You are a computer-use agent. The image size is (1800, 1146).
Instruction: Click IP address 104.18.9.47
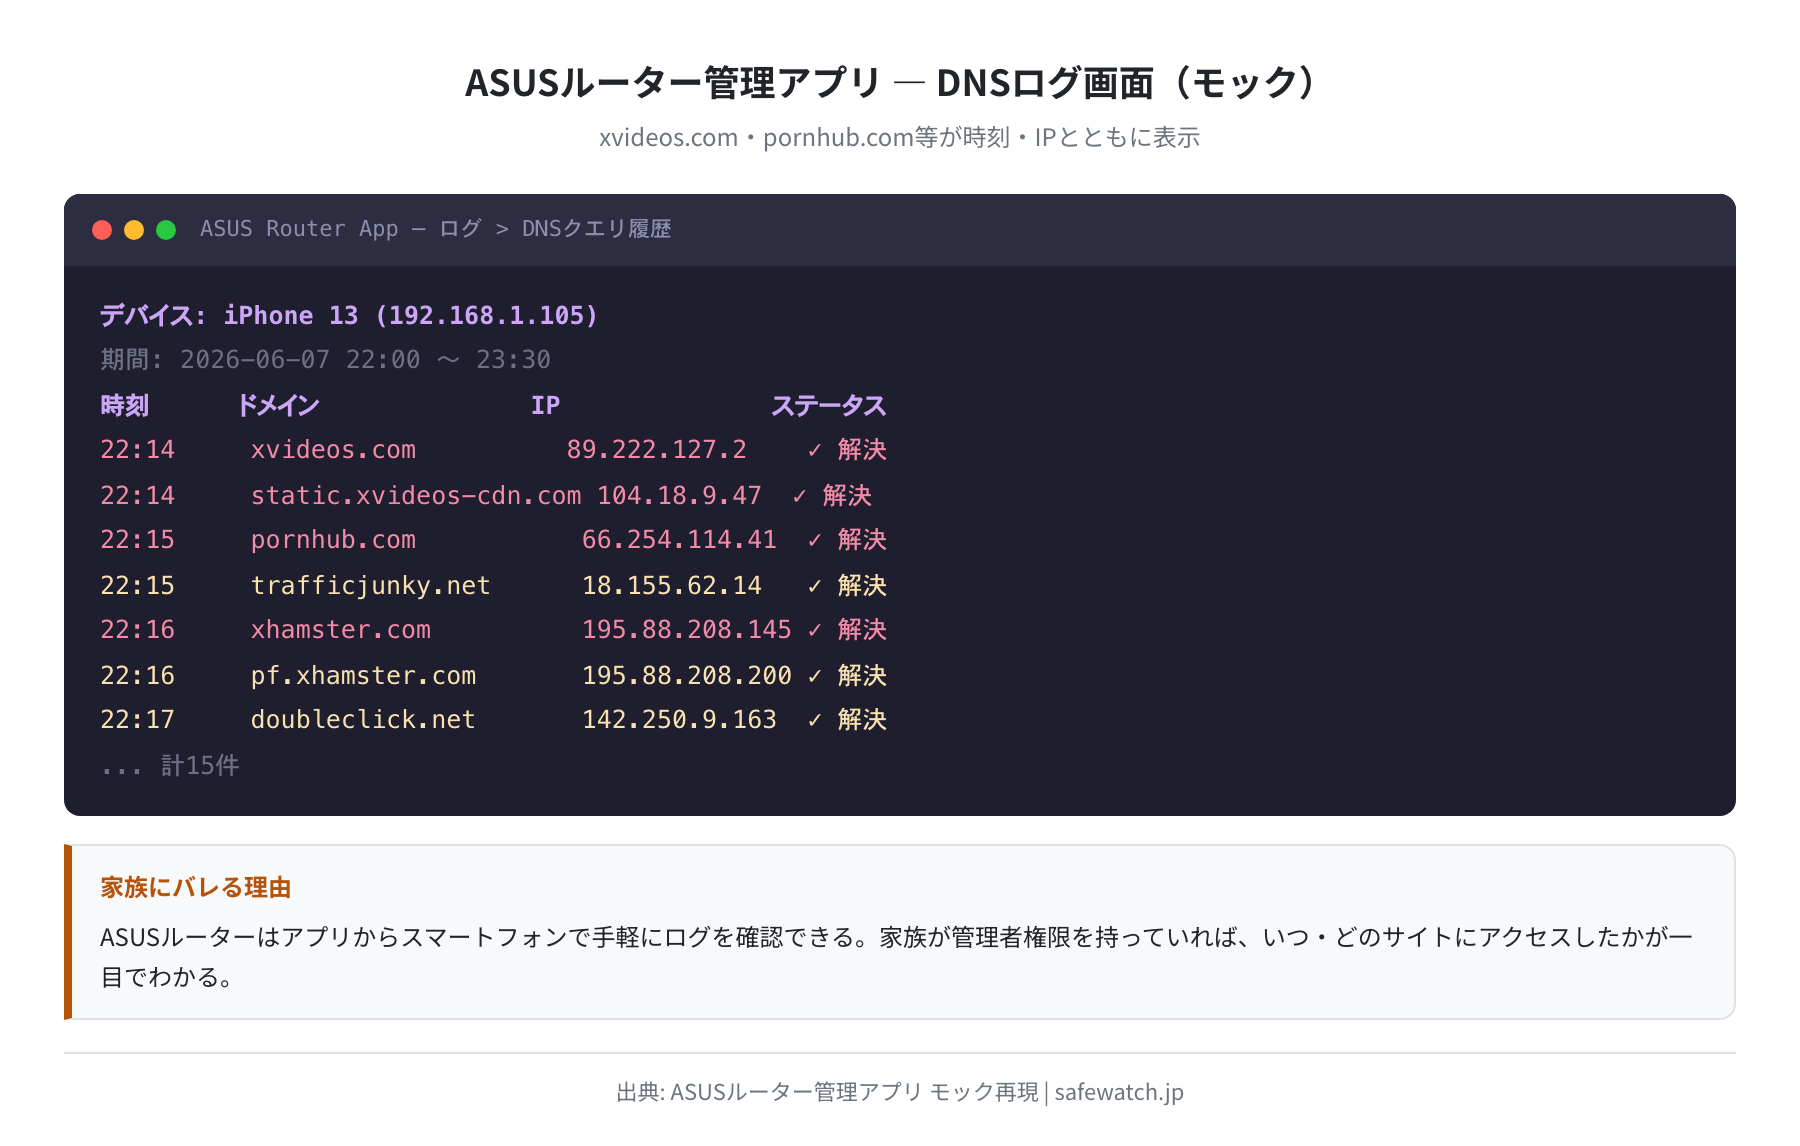point(679,495)
